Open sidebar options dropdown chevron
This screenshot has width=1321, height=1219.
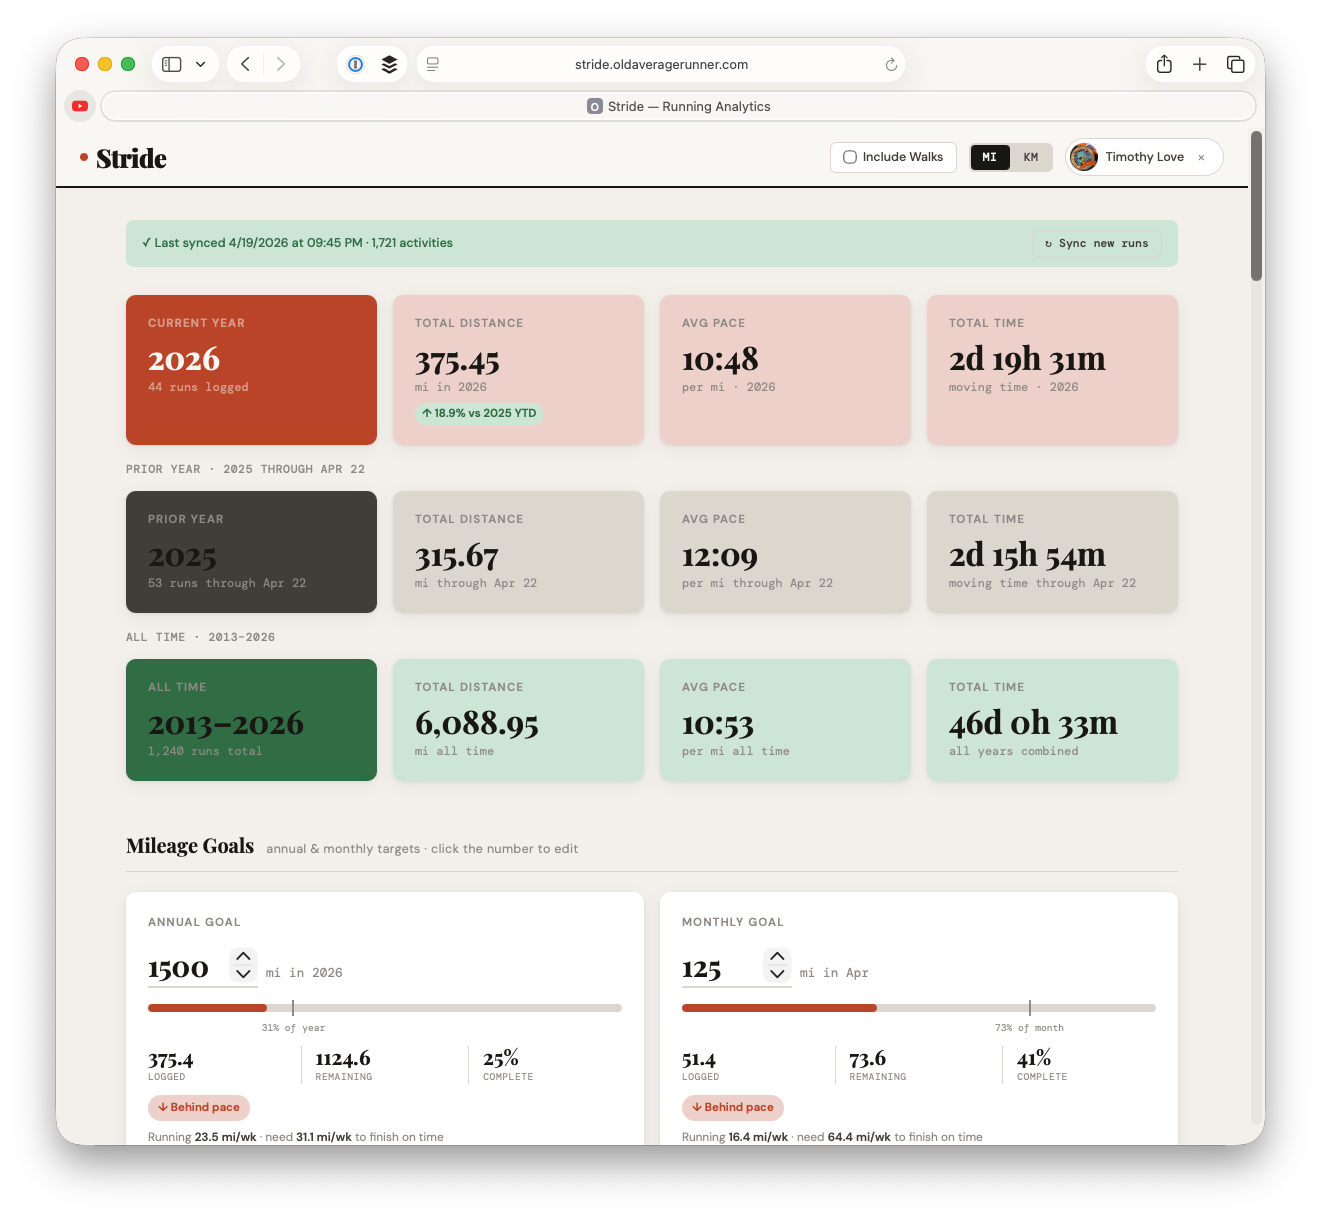click(201, 64)
